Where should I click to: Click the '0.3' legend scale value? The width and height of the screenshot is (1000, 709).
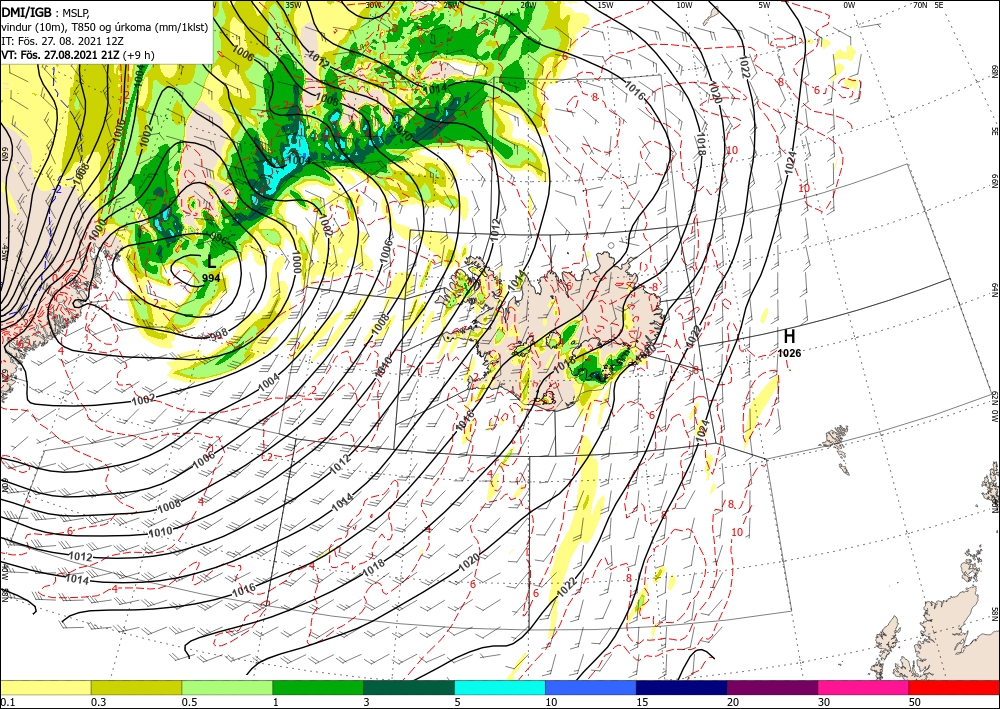tap(98, 702)
